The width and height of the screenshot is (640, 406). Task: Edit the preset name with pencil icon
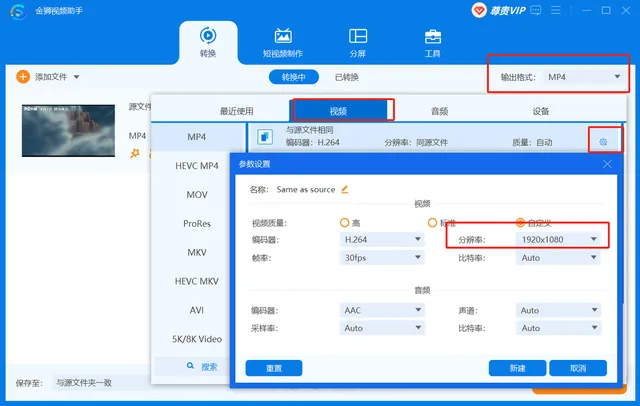(344, 189)
